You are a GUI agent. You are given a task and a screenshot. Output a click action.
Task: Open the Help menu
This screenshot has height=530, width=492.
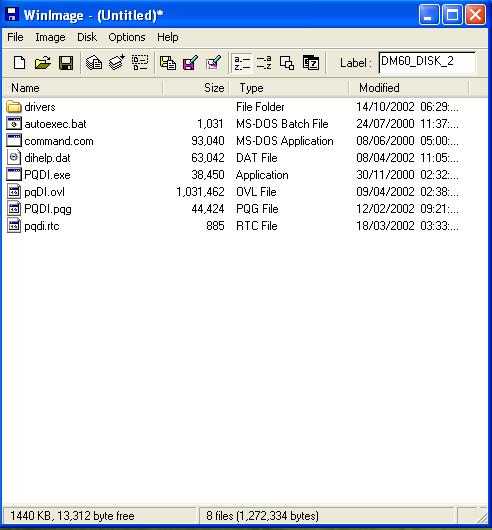[168, 37]
